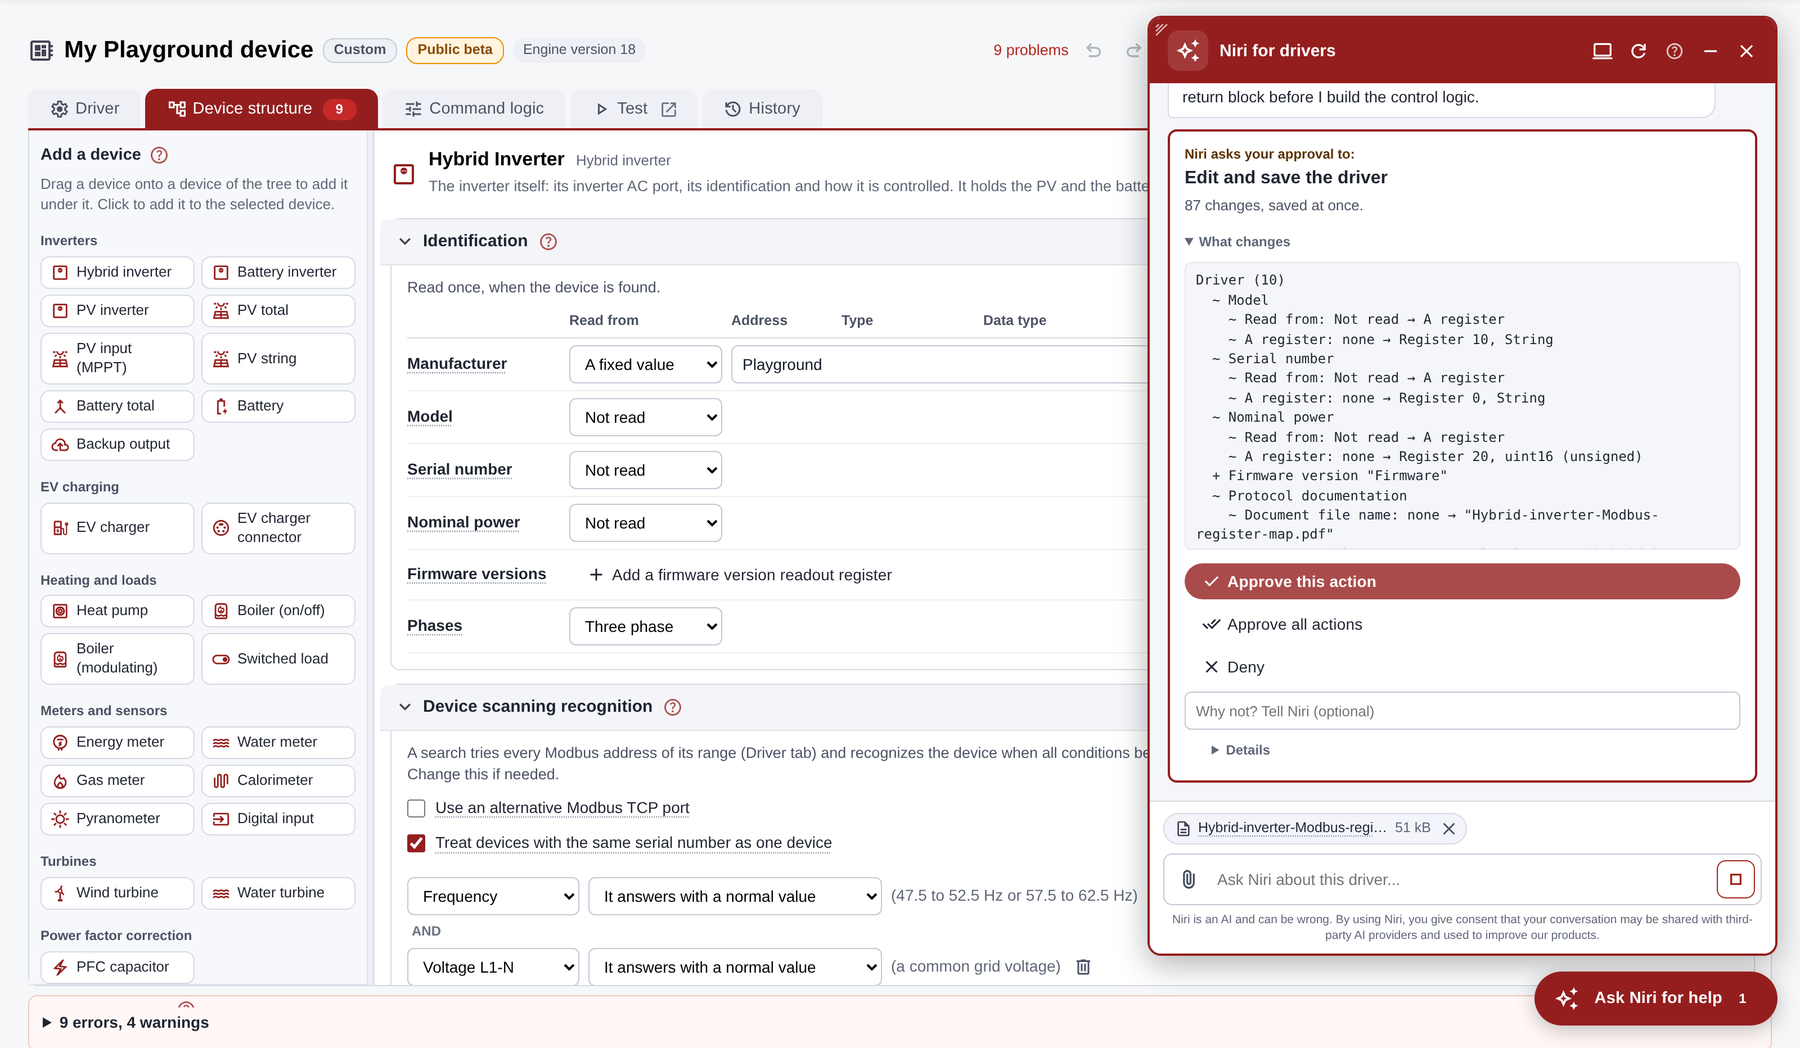The width and height of the screenshot is (1800, 1048).
Task: Open the Frequency condition dropdown
Action: (x=493, y=897)
